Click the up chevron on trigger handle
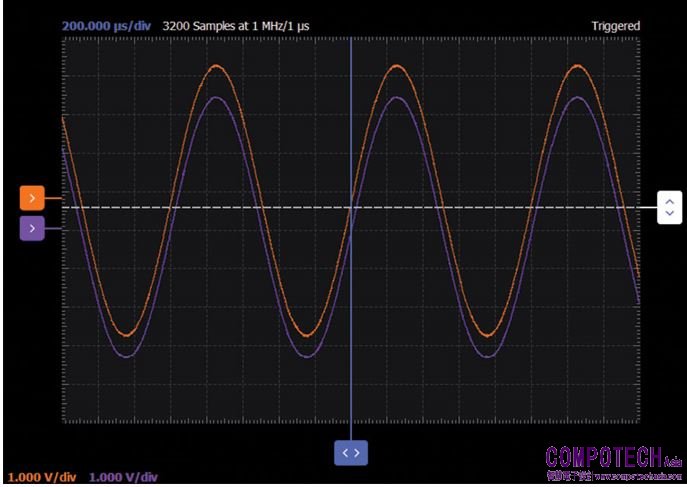 (669, 201)
